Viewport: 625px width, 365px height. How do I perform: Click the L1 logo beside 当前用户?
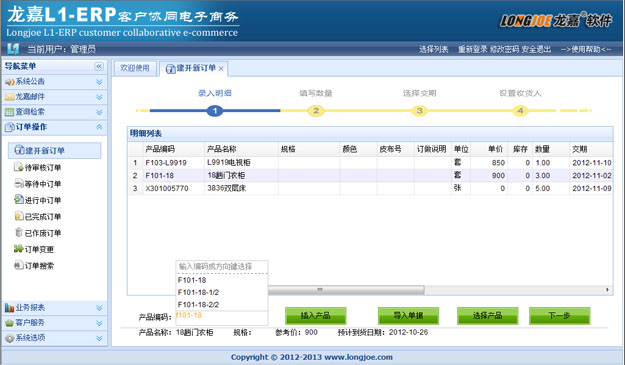[13, 49]
